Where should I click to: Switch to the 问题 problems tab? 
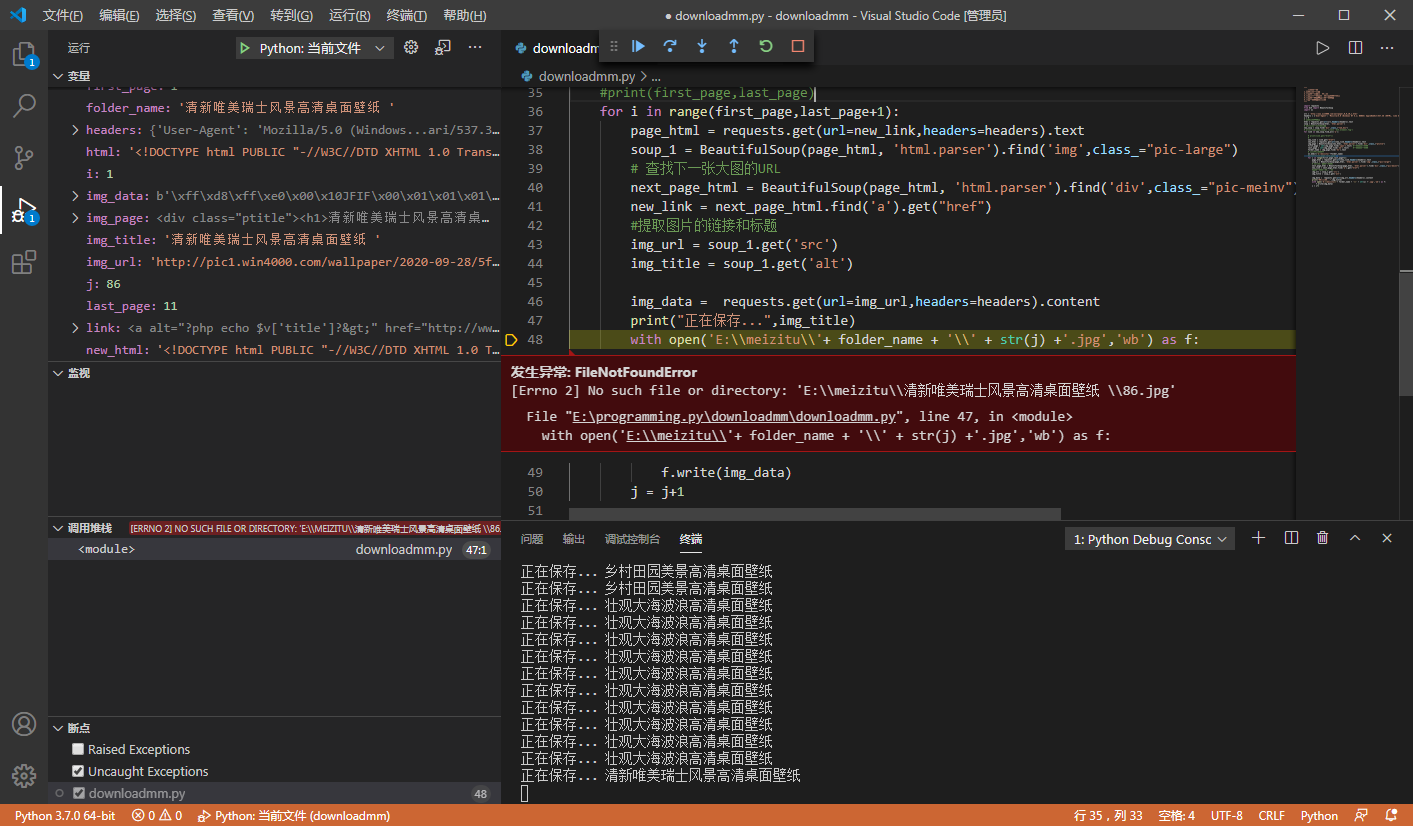[x=532, y=539]
